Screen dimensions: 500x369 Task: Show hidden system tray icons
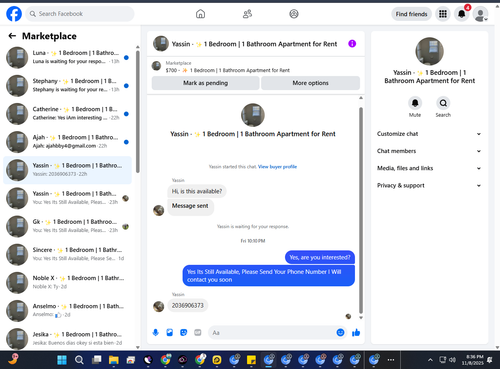[x=430, y=360]
